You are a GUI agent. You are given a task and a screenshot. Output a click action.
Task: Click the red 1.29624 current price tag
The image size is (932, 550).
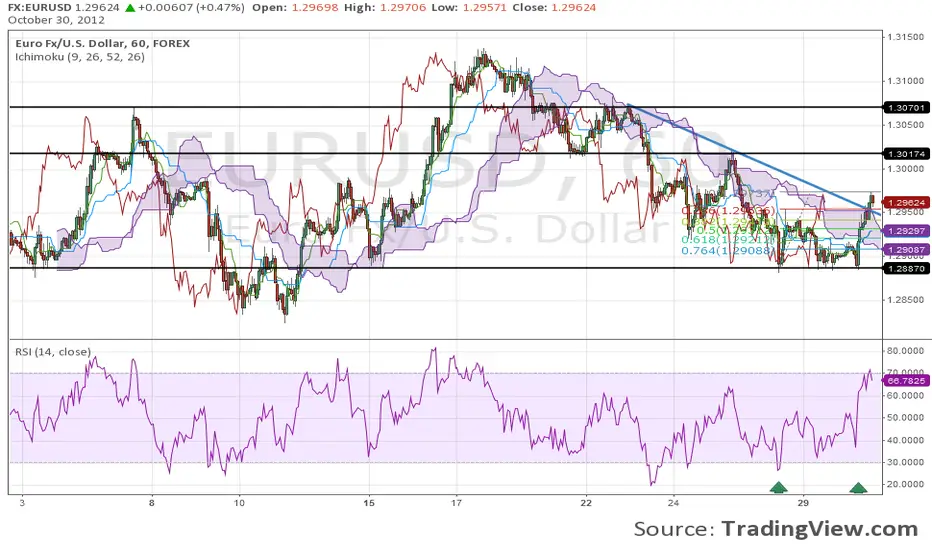point(906,203)
